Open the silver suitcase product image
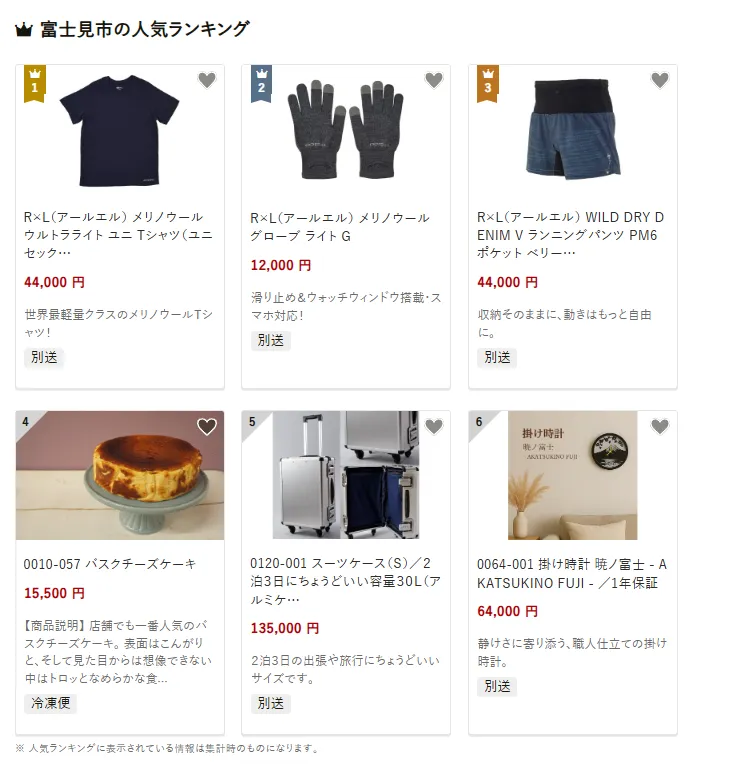The height and width of the screenshot is (782, 740). coord(346,475)
